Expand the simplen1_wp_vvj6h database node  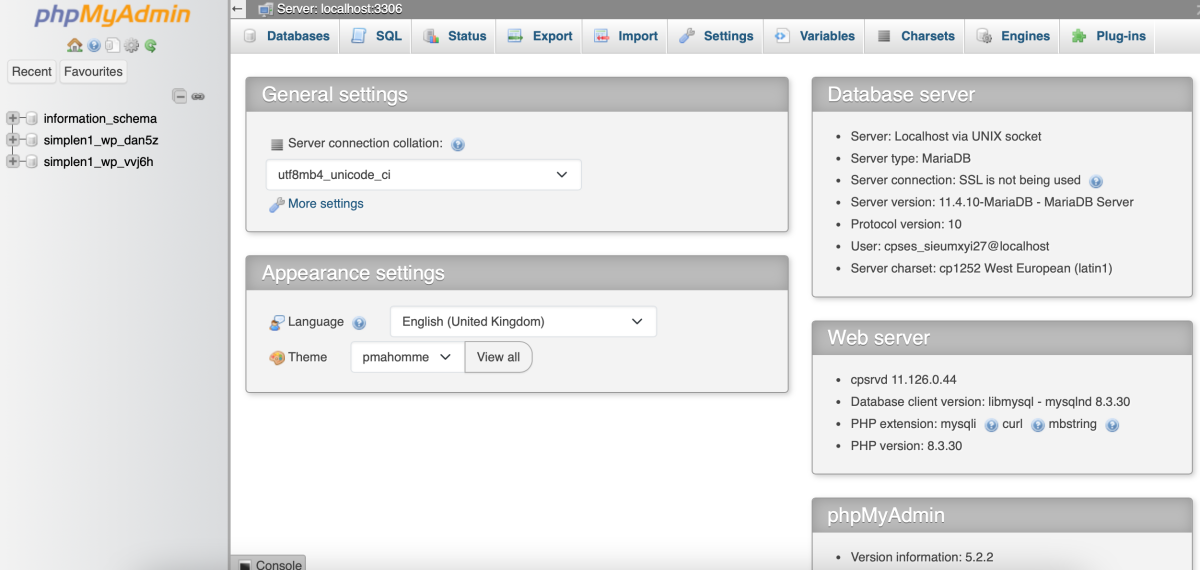14,161
